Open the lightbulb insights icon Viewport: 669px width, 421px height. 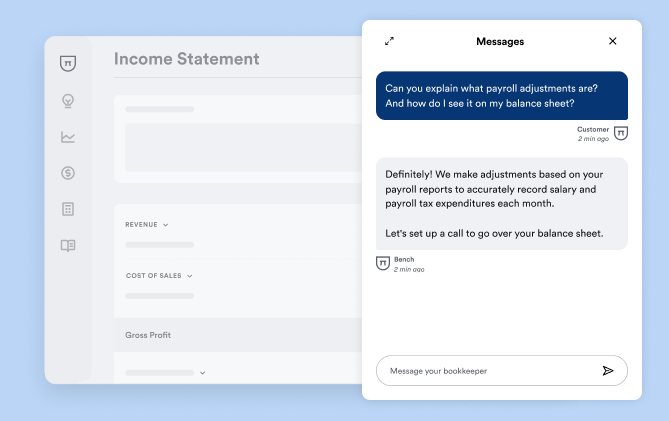pos(68,100)
